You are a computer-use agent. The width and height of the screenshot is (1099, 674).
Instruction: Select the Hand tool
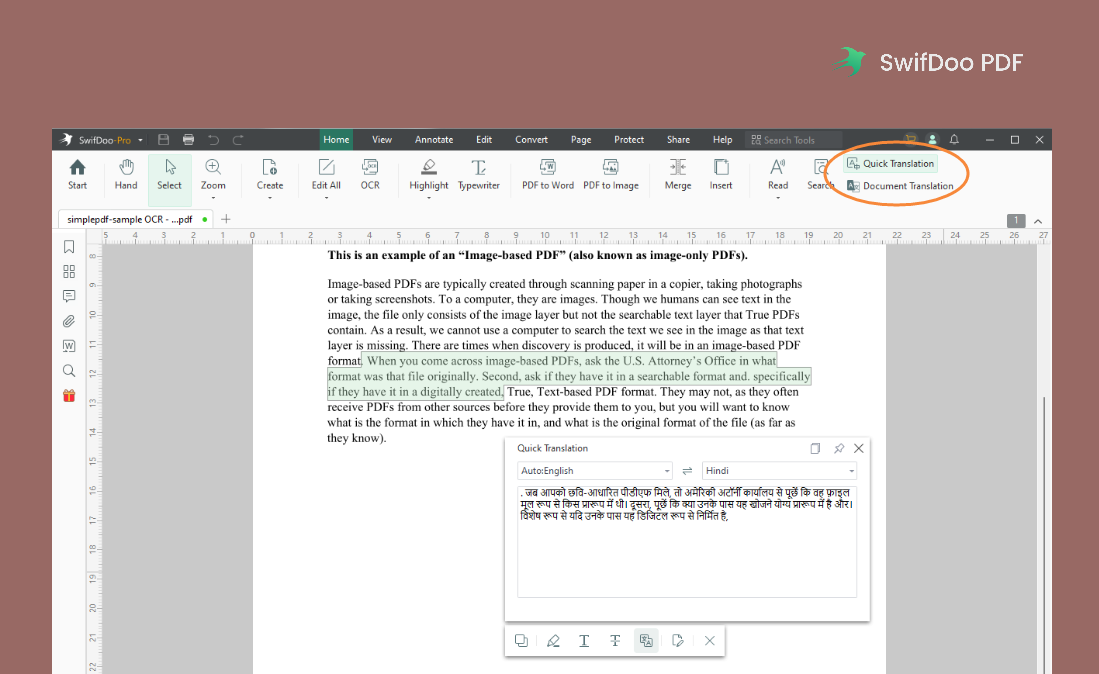(126, 174)
